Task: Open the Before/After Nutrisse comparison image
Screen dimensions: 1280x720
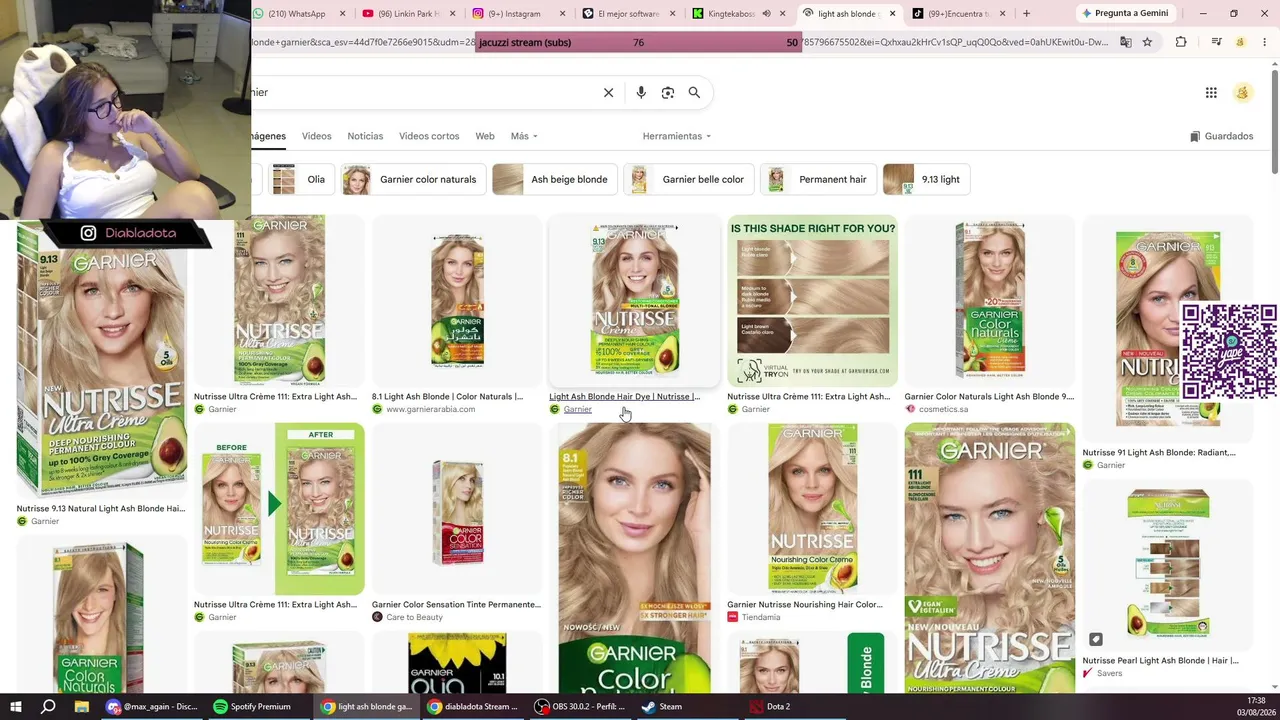Action: click(279, 509)
